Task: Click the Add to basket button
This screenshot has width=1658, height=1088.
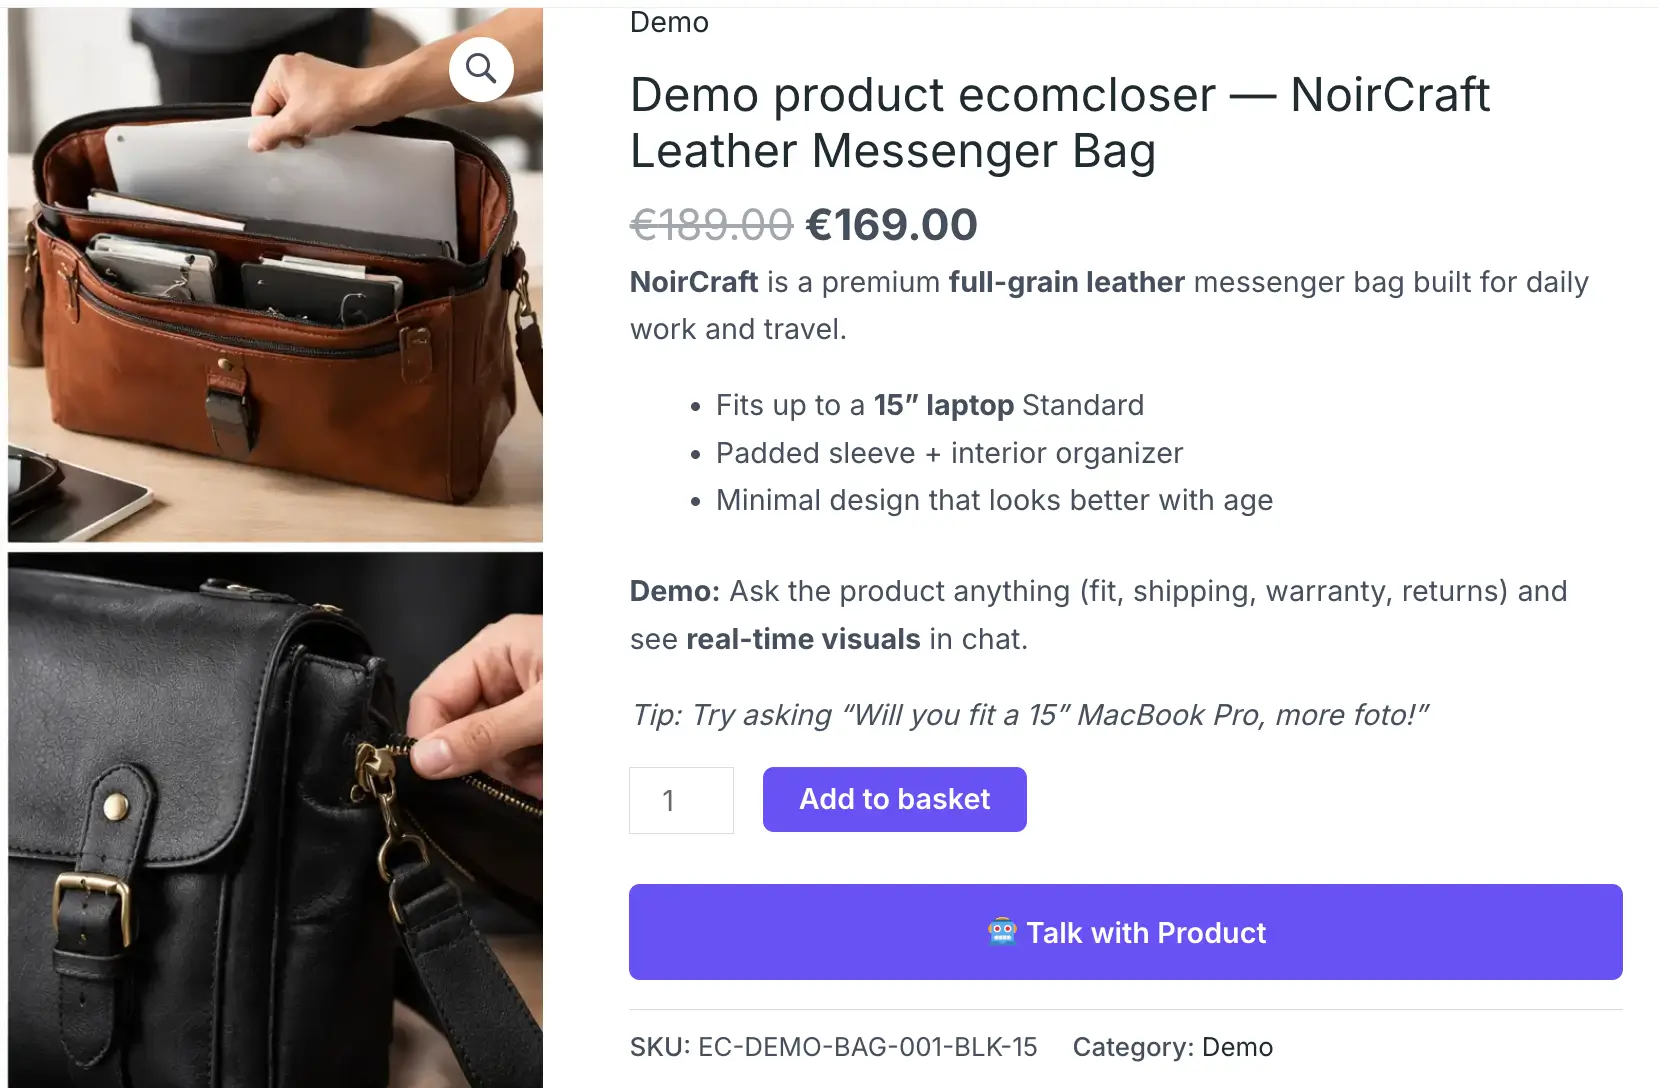Action: pyautogui.click(x=894, y=799)
